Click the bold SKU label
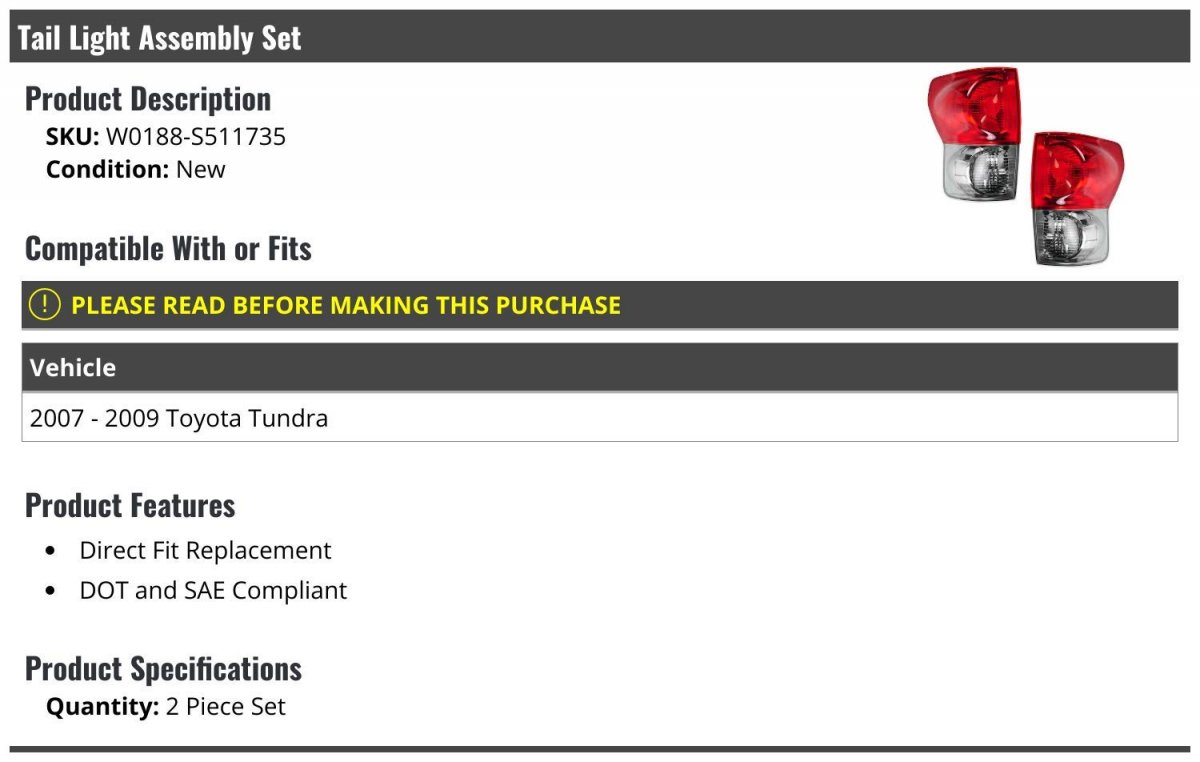 pyautogui.click(x=72, y=137)
